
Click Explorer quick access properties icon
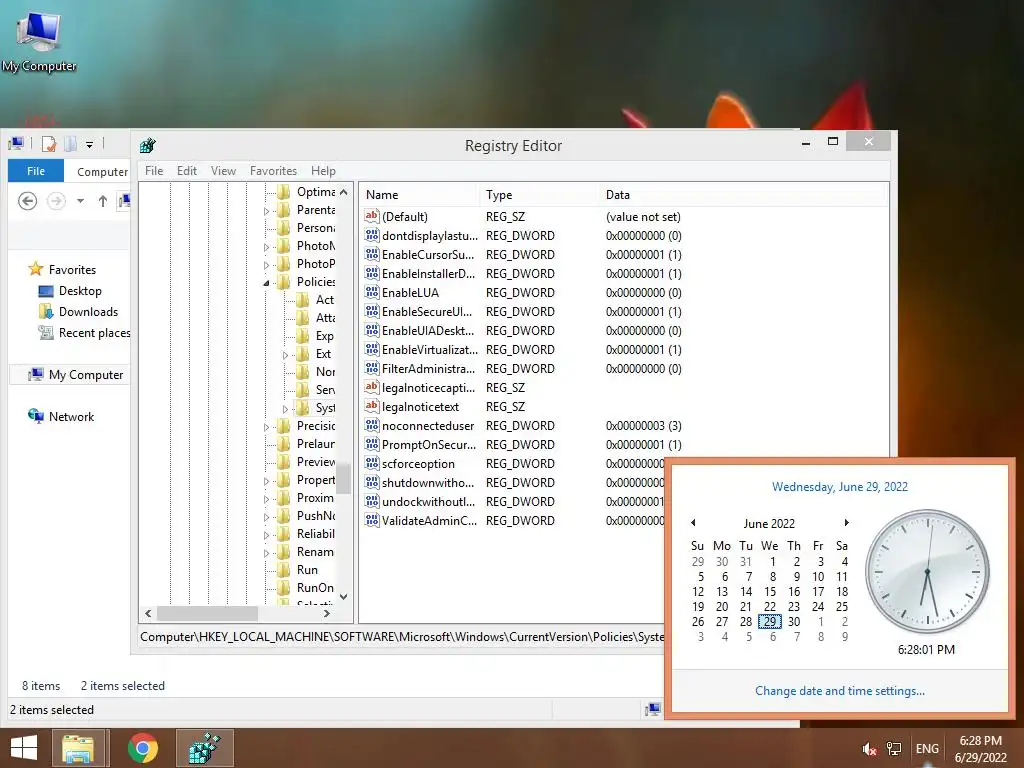(x=49, y=143)
